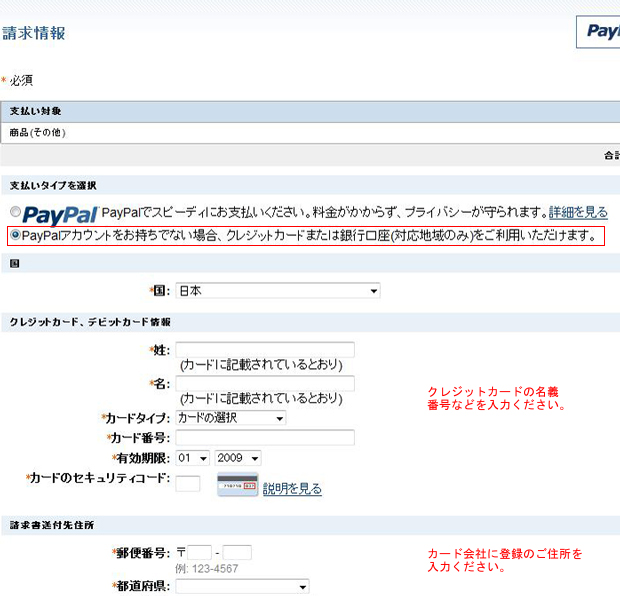Select the radio for paying without PayPal account
The image size is (620, 596).
[x=15, y=235]
